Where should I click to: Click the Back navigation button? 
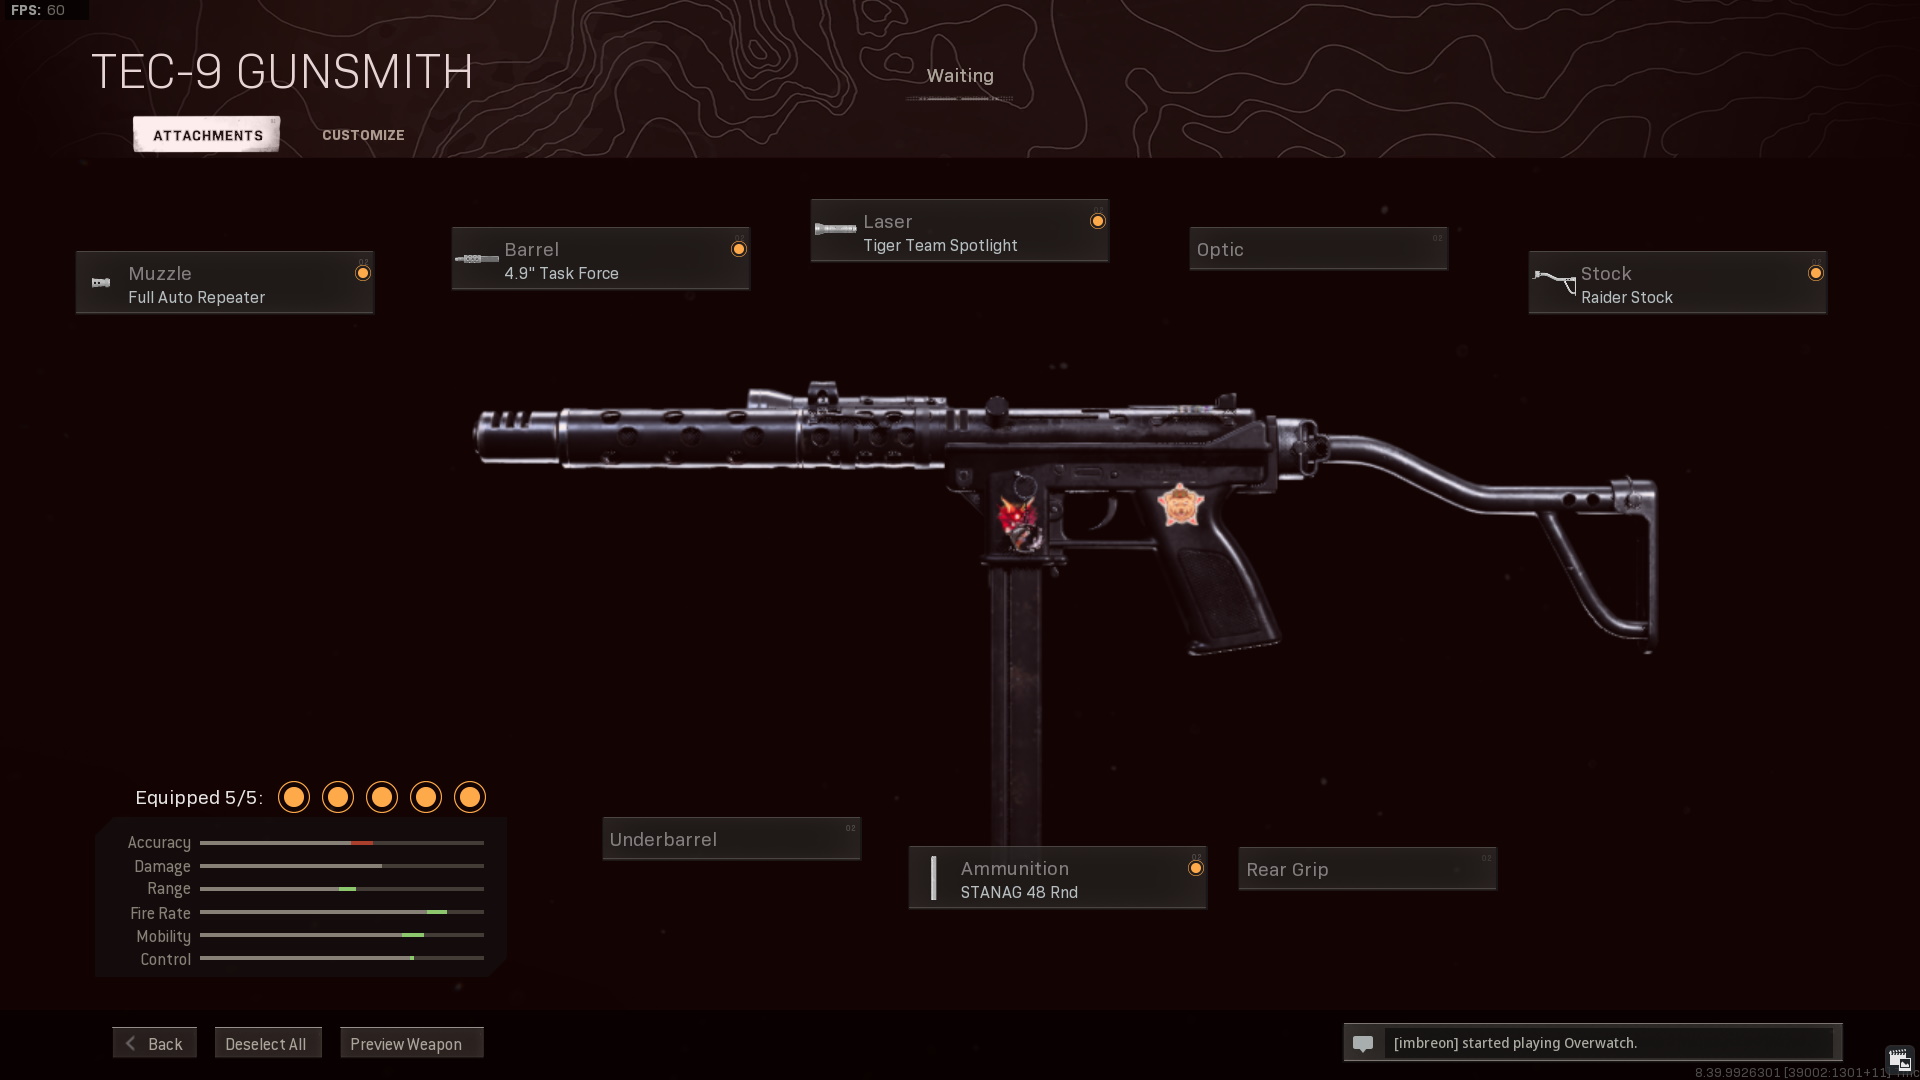point(153,1043)
